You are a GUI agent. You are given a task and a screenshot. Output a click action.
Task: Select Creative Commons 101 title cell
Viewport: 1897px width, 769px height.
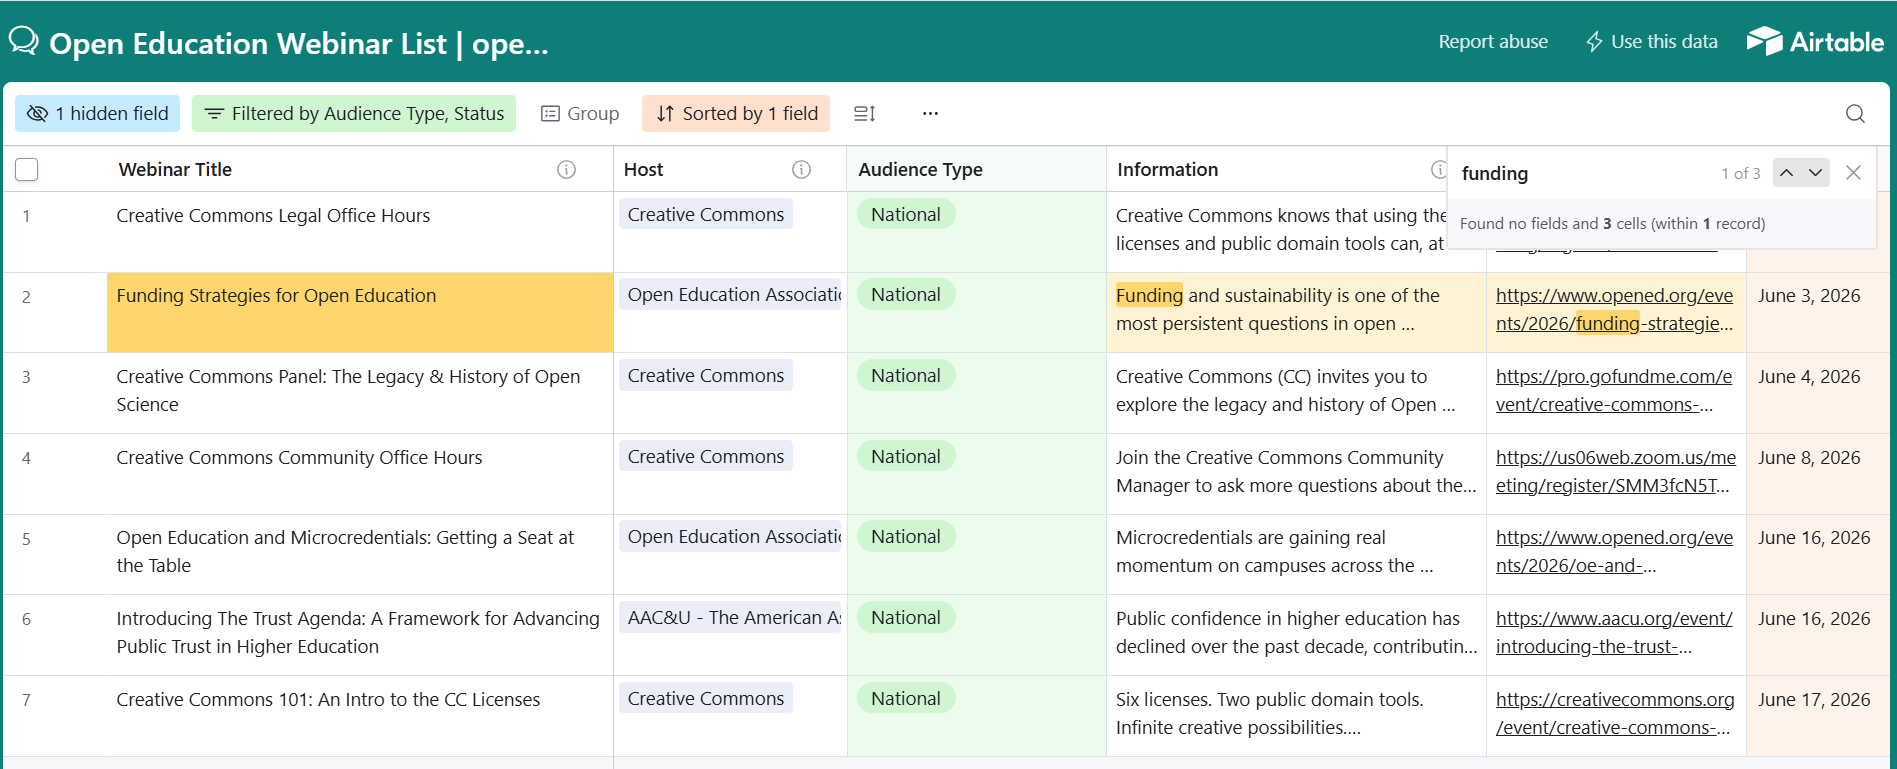coord(360,716)
